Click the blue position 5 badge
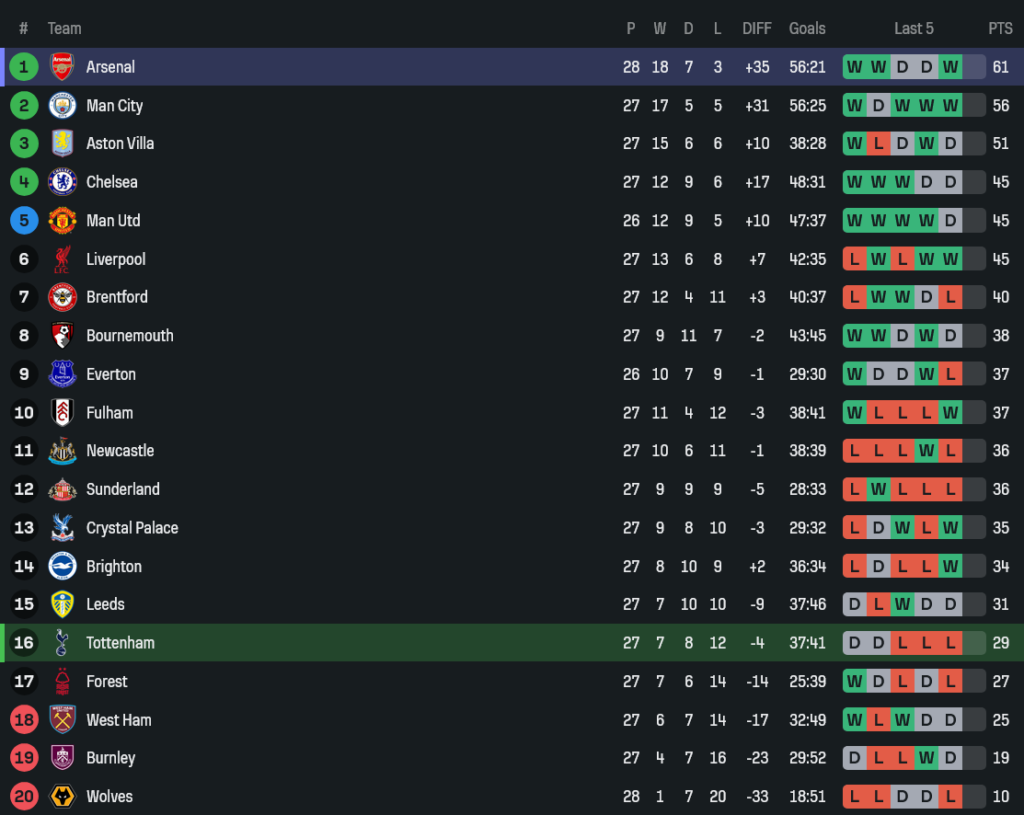 (24, 221)
